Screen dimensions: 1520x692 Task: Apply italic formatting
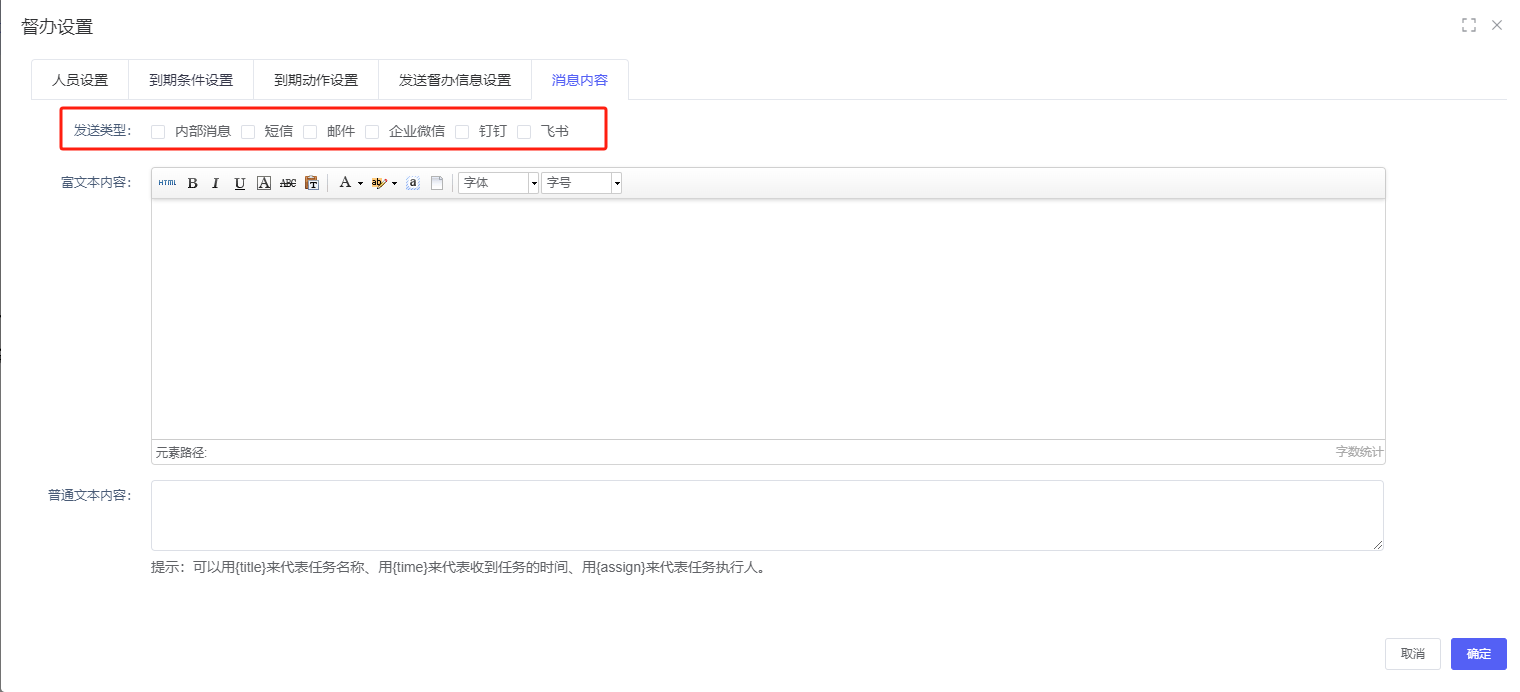click(215, 183)
